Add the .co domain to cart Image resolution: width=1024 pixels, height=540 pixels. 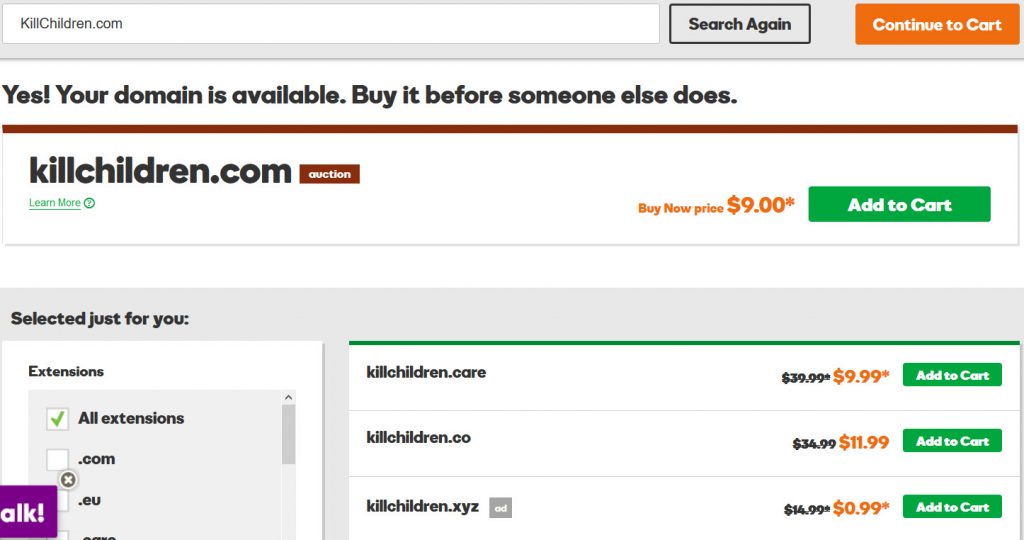click(x=952, y=441)
